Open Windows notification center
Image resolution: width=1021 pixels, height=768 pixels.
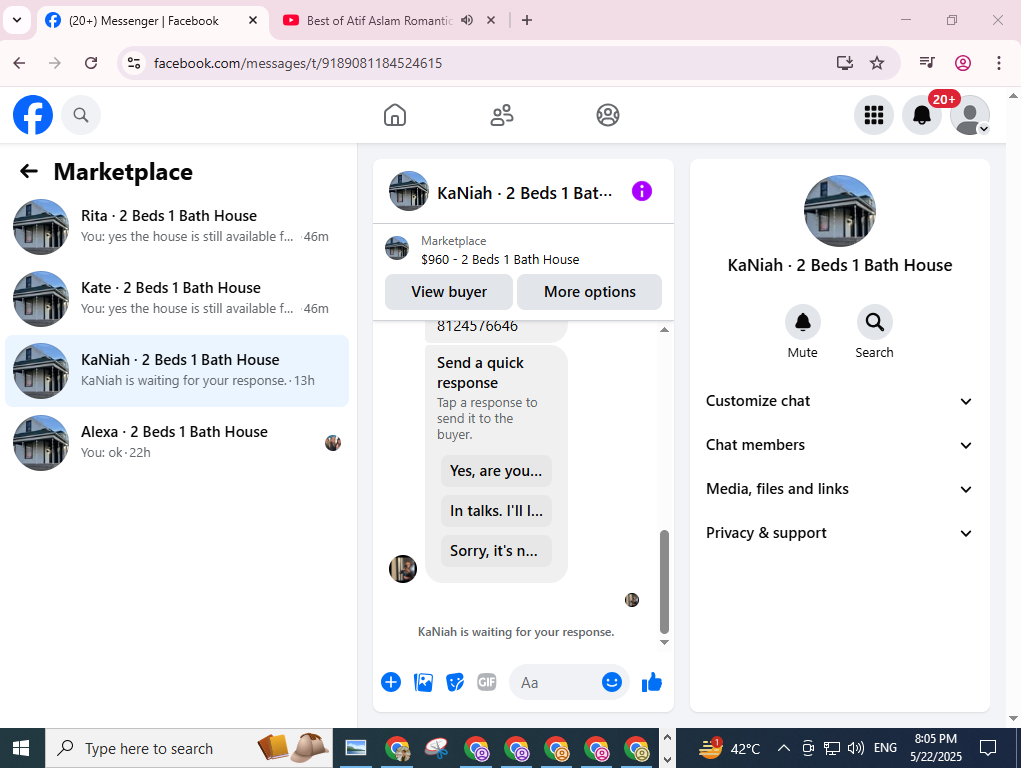click(988, 748)
